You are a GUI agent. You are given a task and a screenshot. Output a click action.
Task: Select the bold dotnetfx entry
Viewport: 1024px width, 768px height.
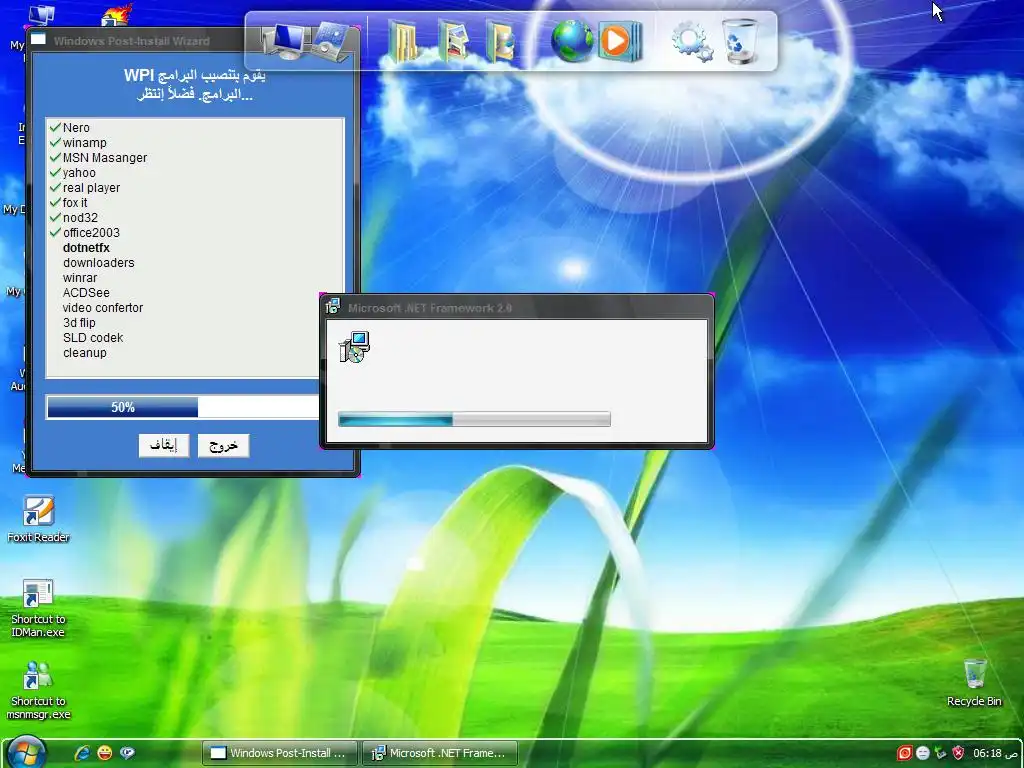coord(86,248)
